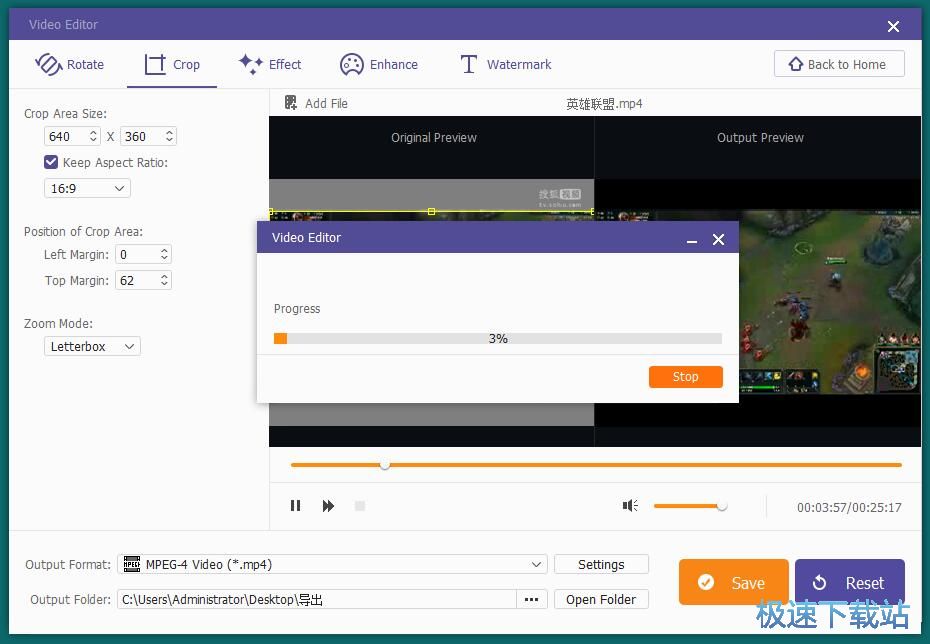Open the Output Format dropdown

pos(332,565)
